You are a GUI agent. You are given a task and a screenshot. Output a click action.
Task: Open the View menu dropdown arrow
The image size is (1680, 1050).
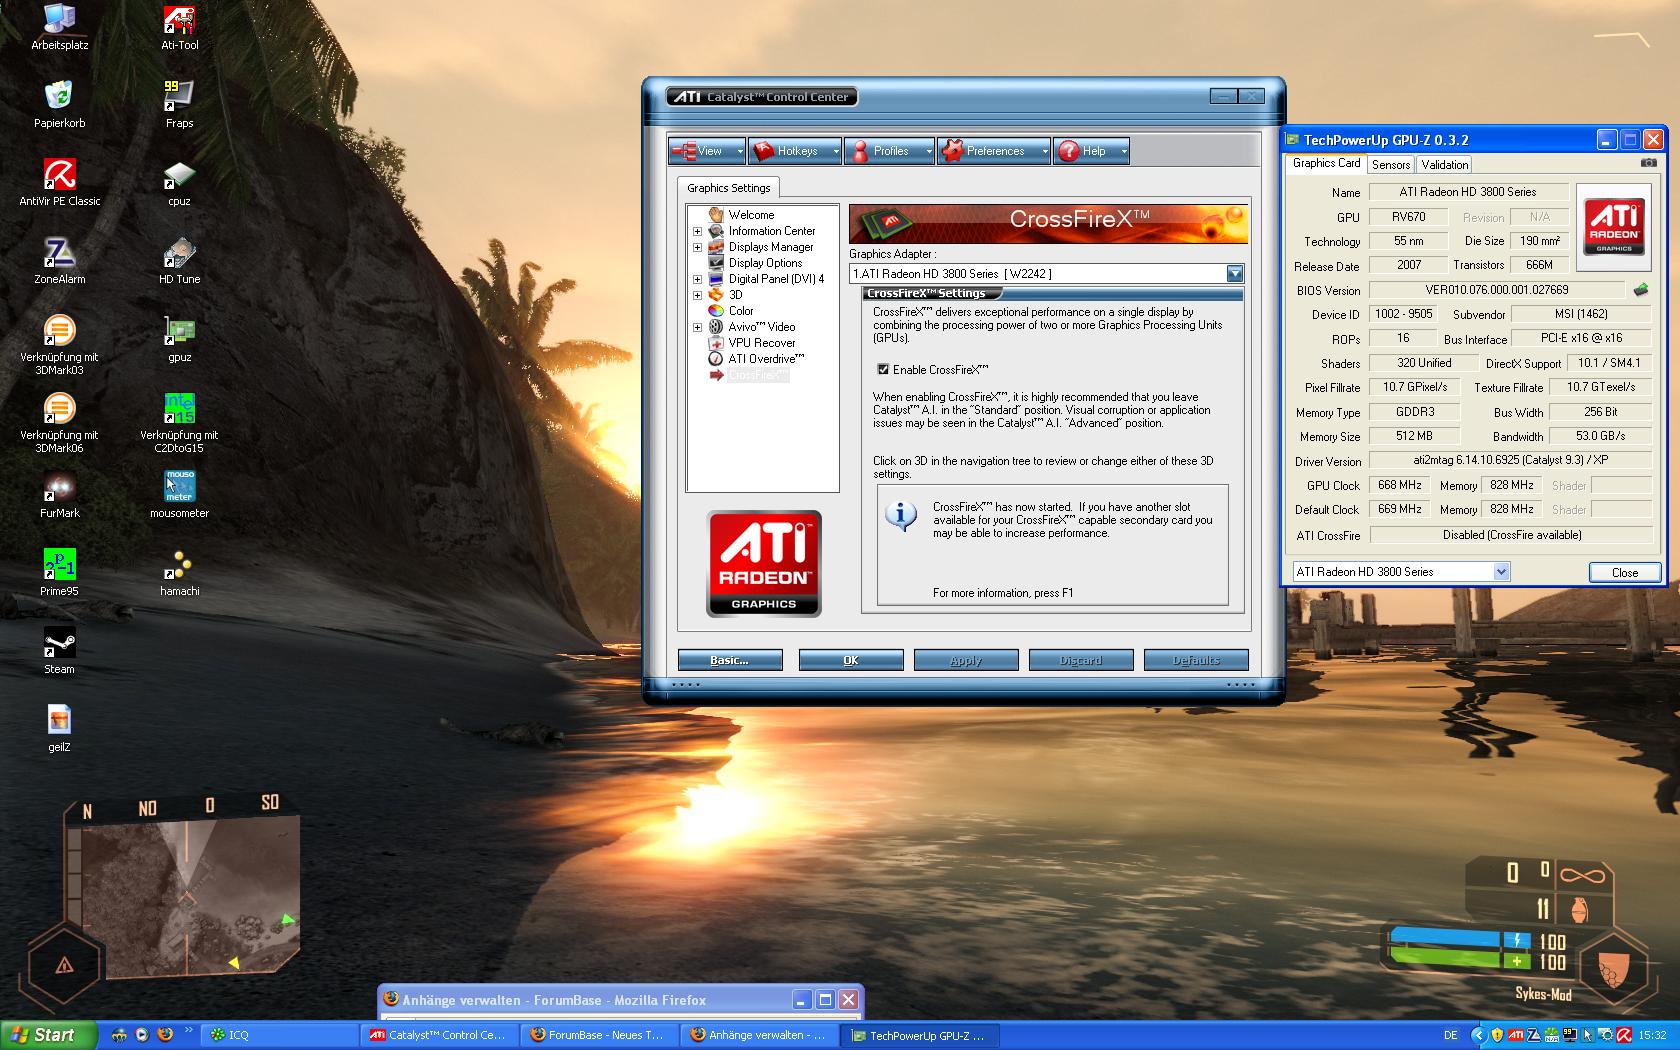pos(740,152)
